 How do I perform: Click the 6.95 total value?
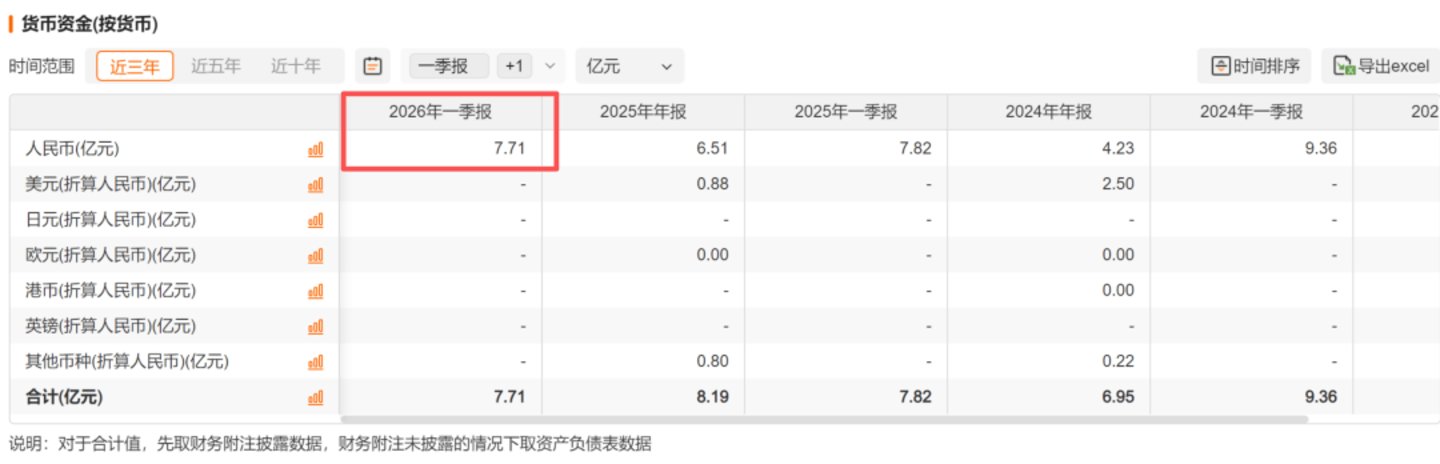click(1118, 398)
